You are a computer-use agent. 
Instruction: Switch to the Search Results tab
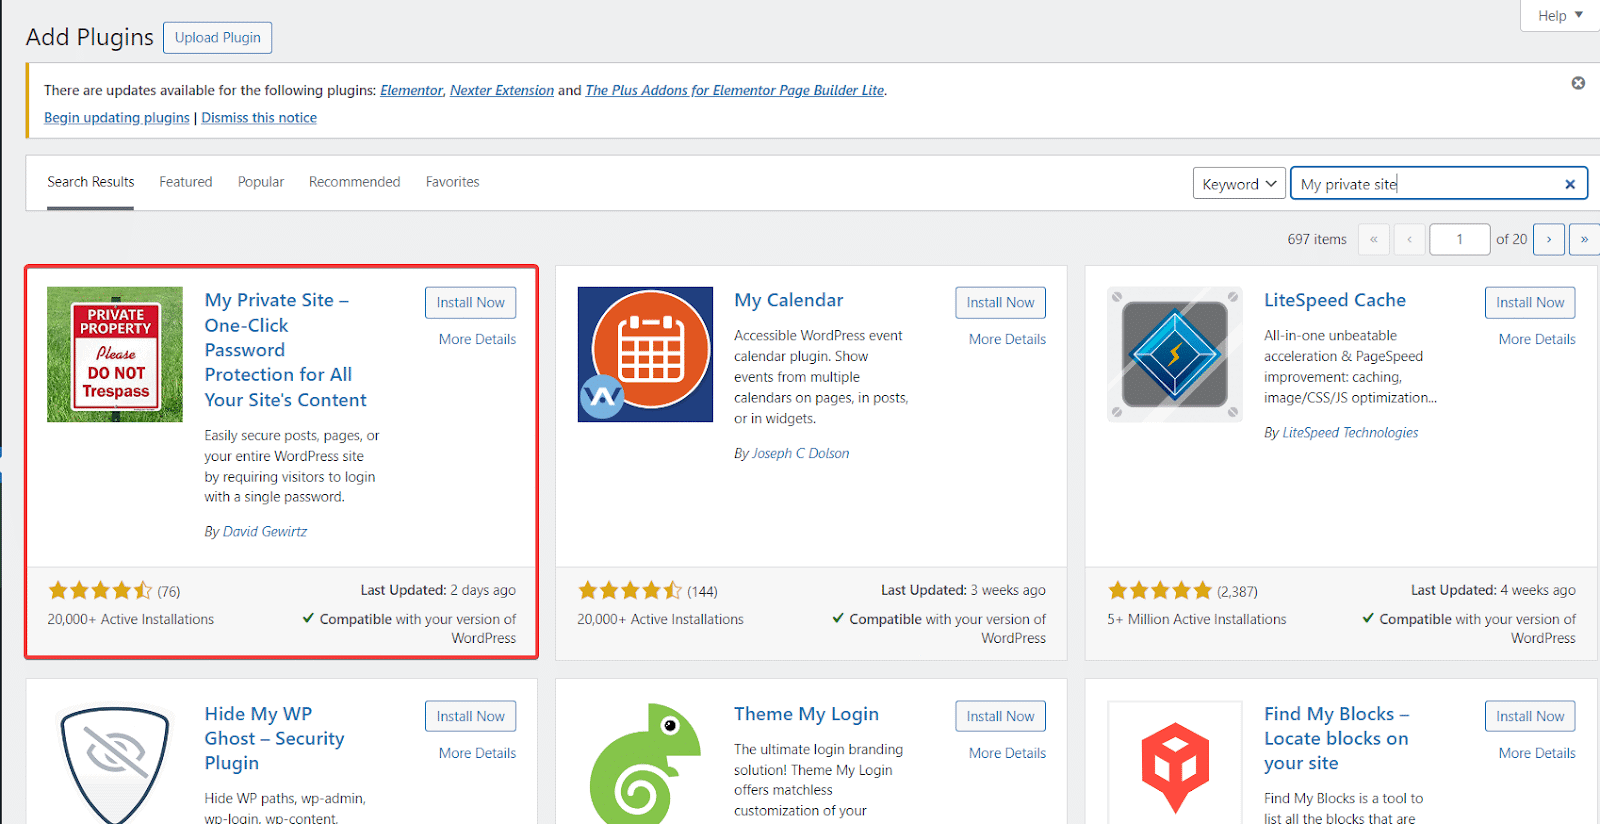[90, 182]
